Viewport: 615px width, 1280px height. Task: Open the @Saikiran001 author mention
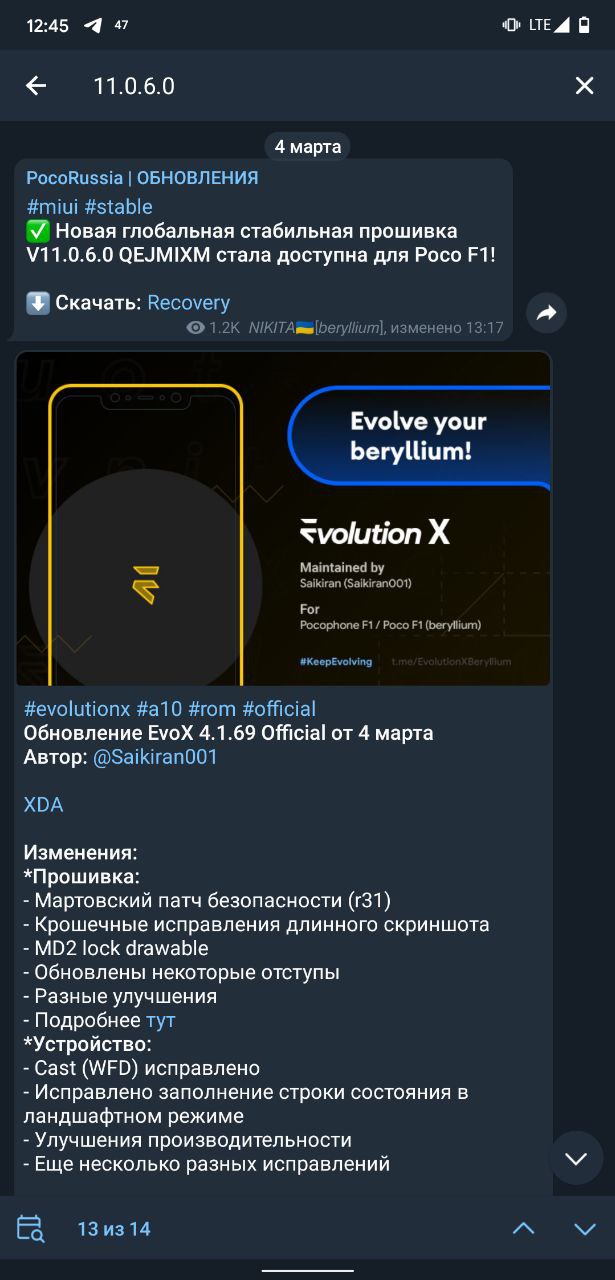click(x=155, y=757)
